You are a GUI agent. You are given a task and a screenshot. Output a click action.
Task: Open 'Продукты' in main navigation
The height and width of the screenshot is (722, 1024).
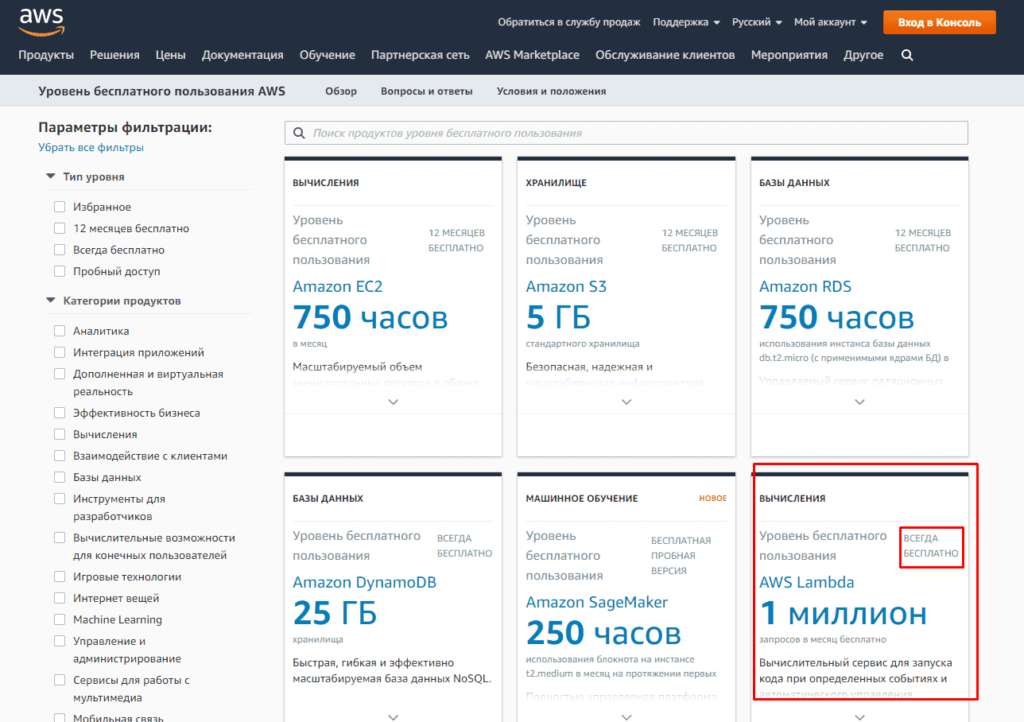pos(46,55)
